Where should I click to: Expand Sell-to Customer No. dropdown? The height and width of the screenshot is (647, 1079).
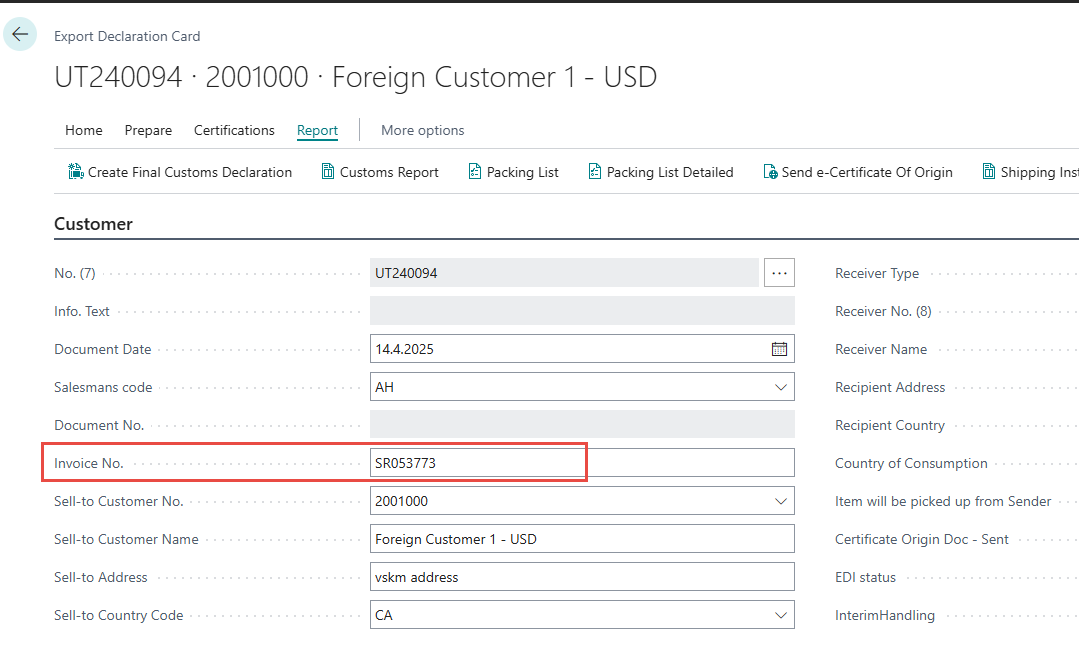[x=780, y=501]
